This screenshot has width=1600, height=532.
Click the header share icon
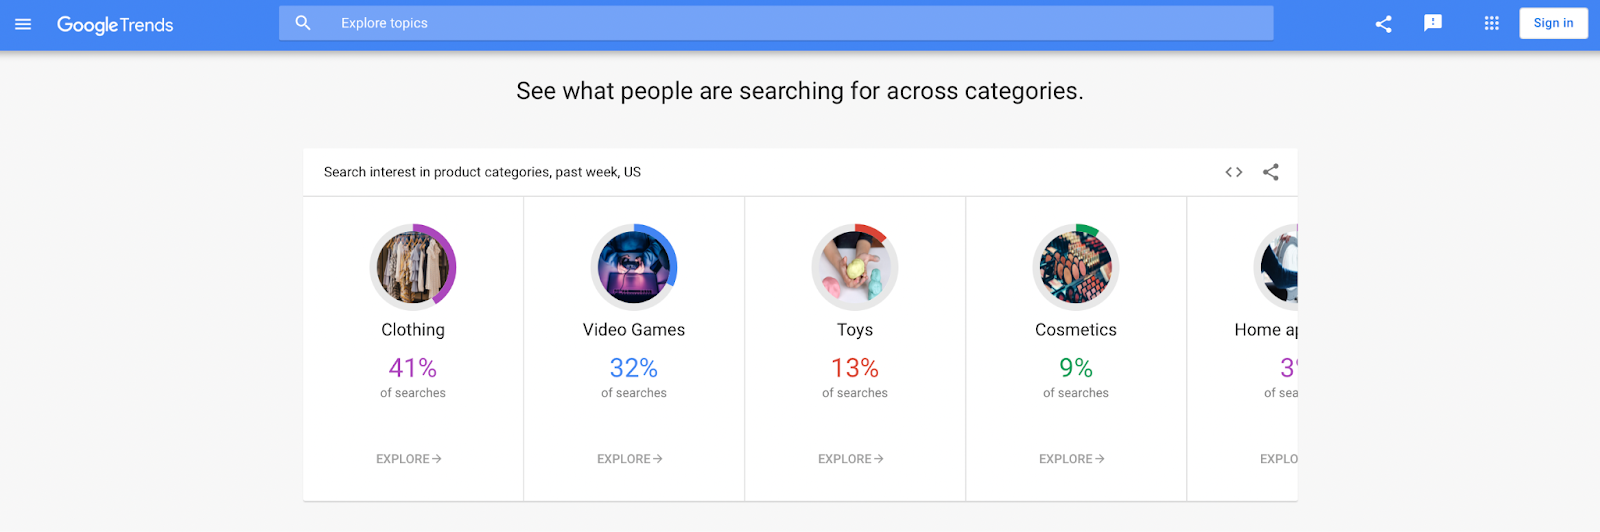click(x=1383, y=24)
